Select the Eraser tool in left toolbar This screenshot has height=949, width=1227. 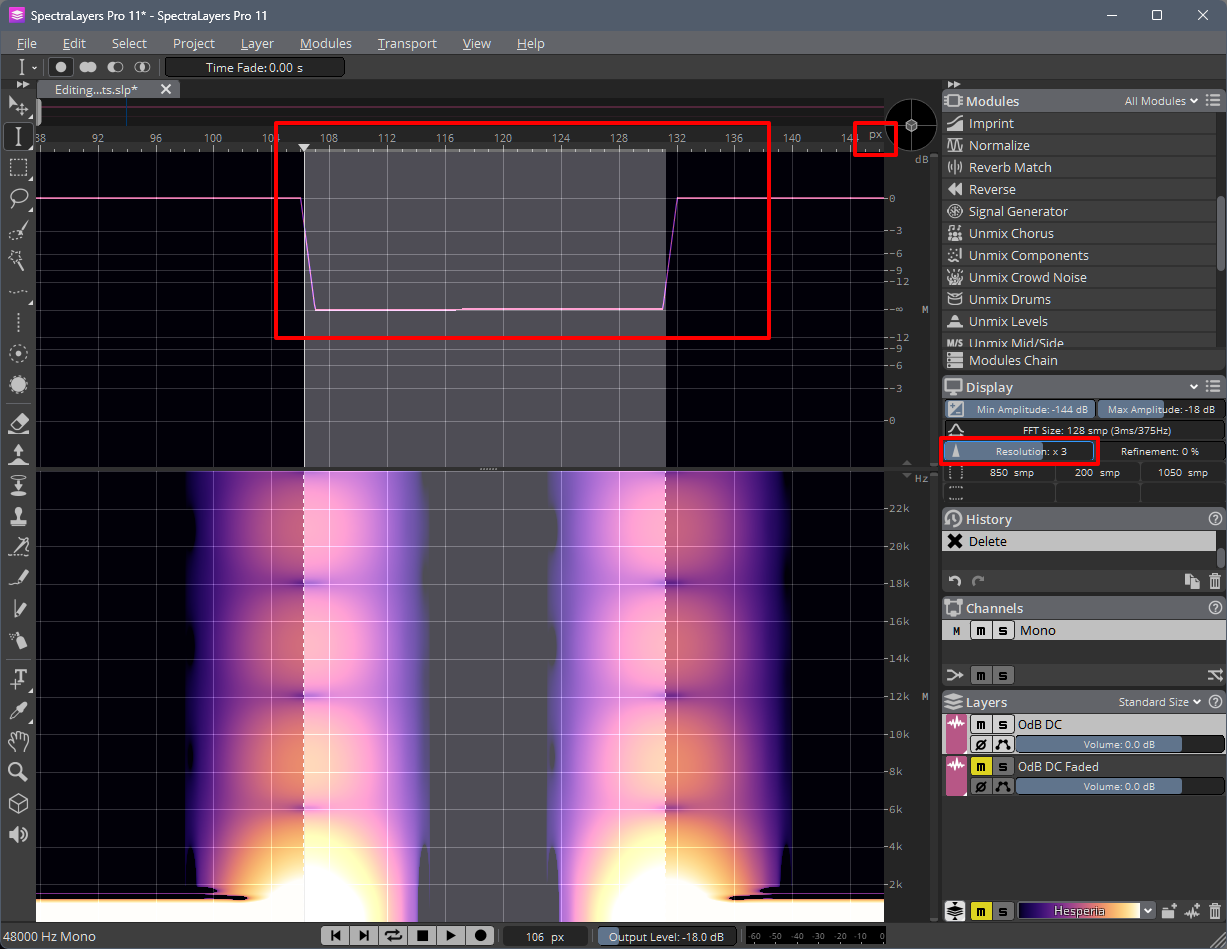click(x=18, y=424)
